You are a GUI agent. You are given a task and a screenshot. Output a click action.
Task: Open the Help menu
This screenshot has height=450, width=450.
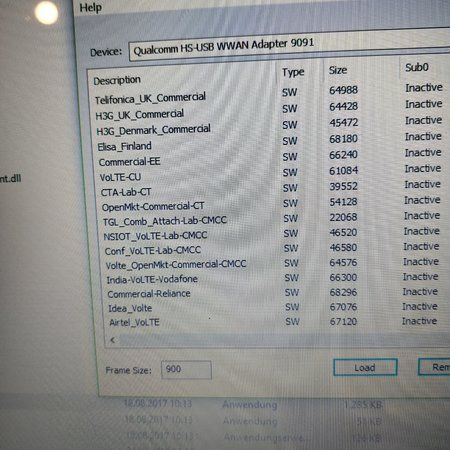(x=90, y=7)
